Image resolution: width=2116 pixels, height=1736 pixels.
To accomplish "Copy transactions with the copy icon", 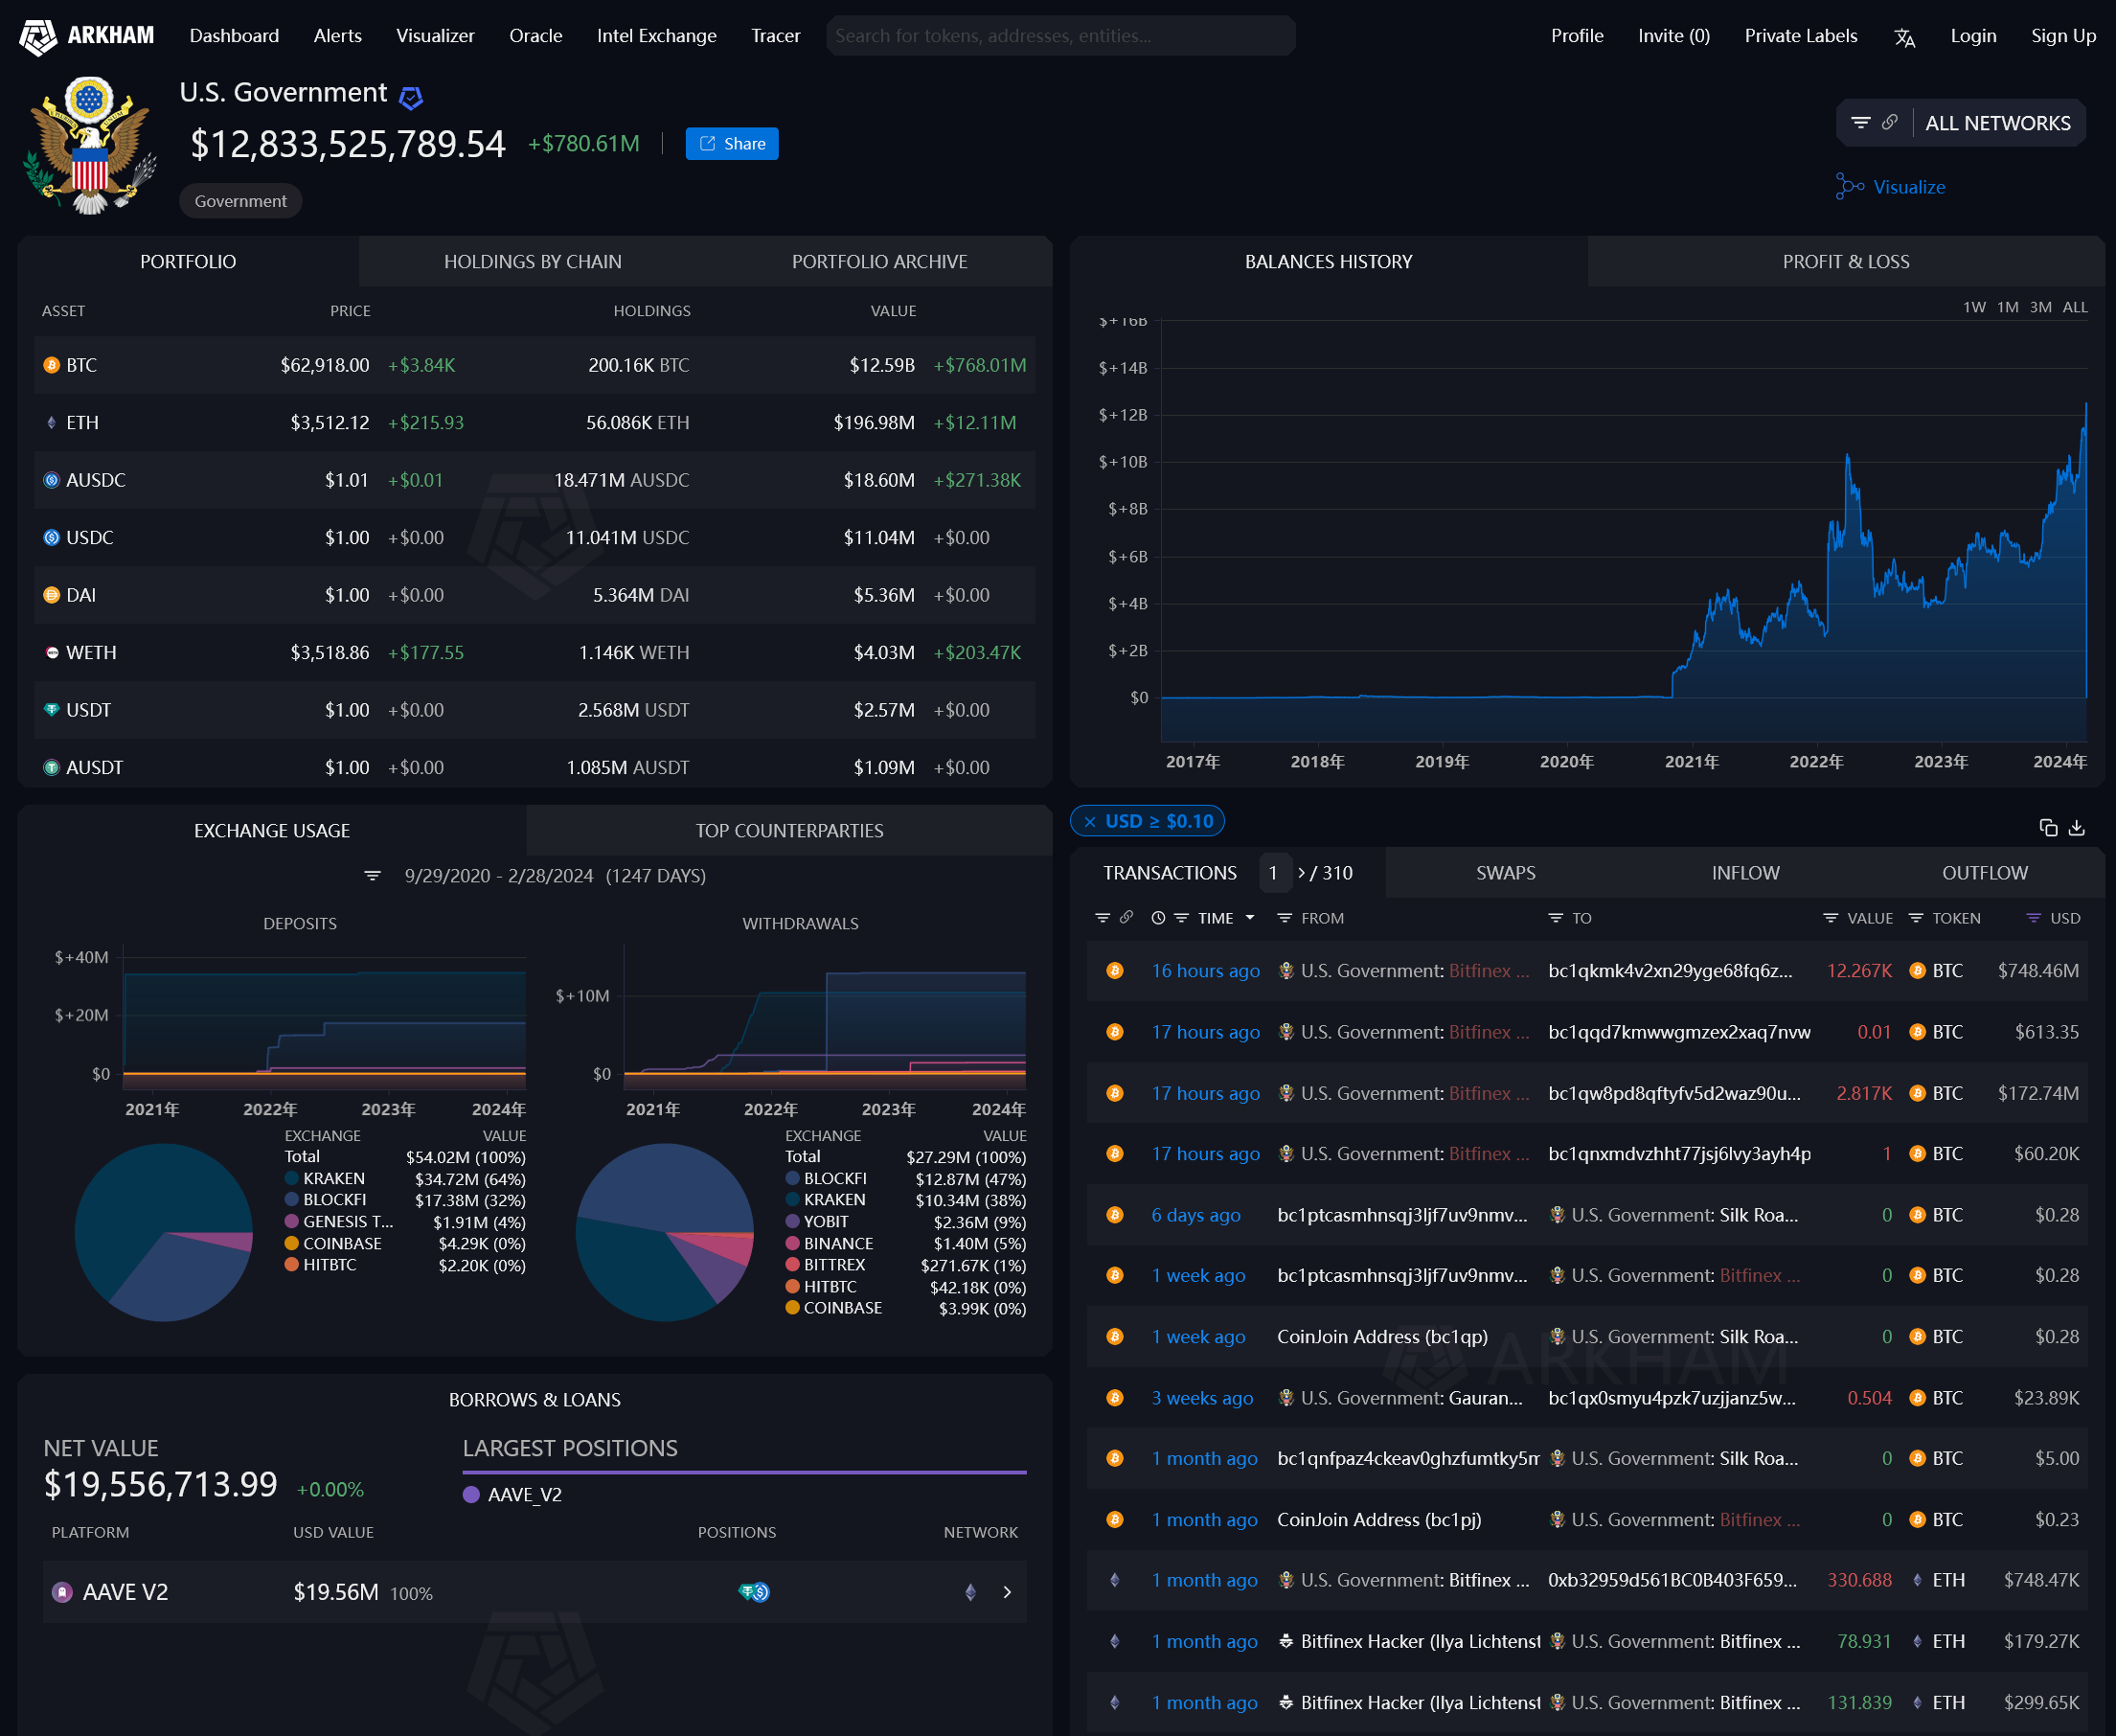I will pyautogui.click(x=2048, y=827).
